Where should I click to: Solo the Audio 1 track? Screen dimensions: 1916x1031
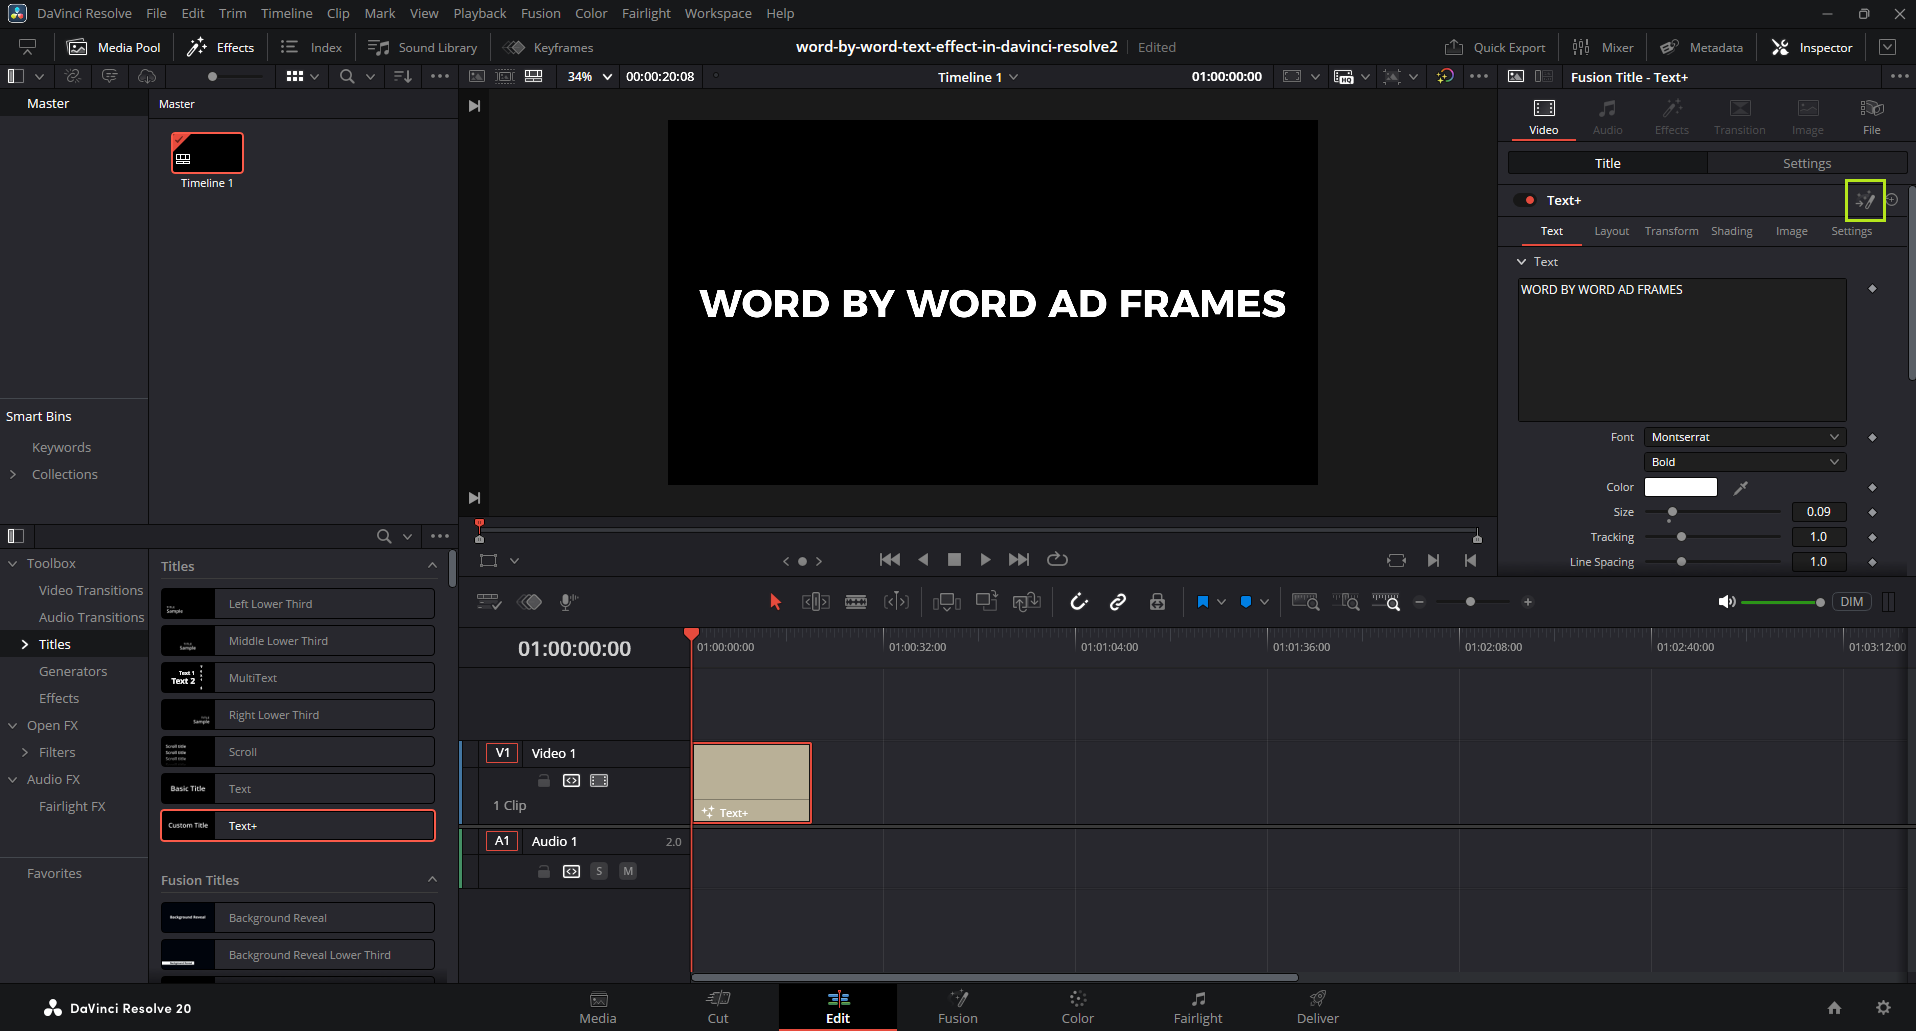click(599, 871)
